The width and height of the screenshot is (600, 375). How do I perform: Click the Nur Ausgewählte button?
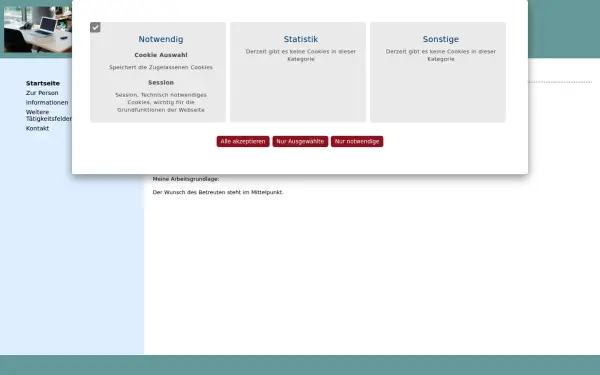(300, 141)
